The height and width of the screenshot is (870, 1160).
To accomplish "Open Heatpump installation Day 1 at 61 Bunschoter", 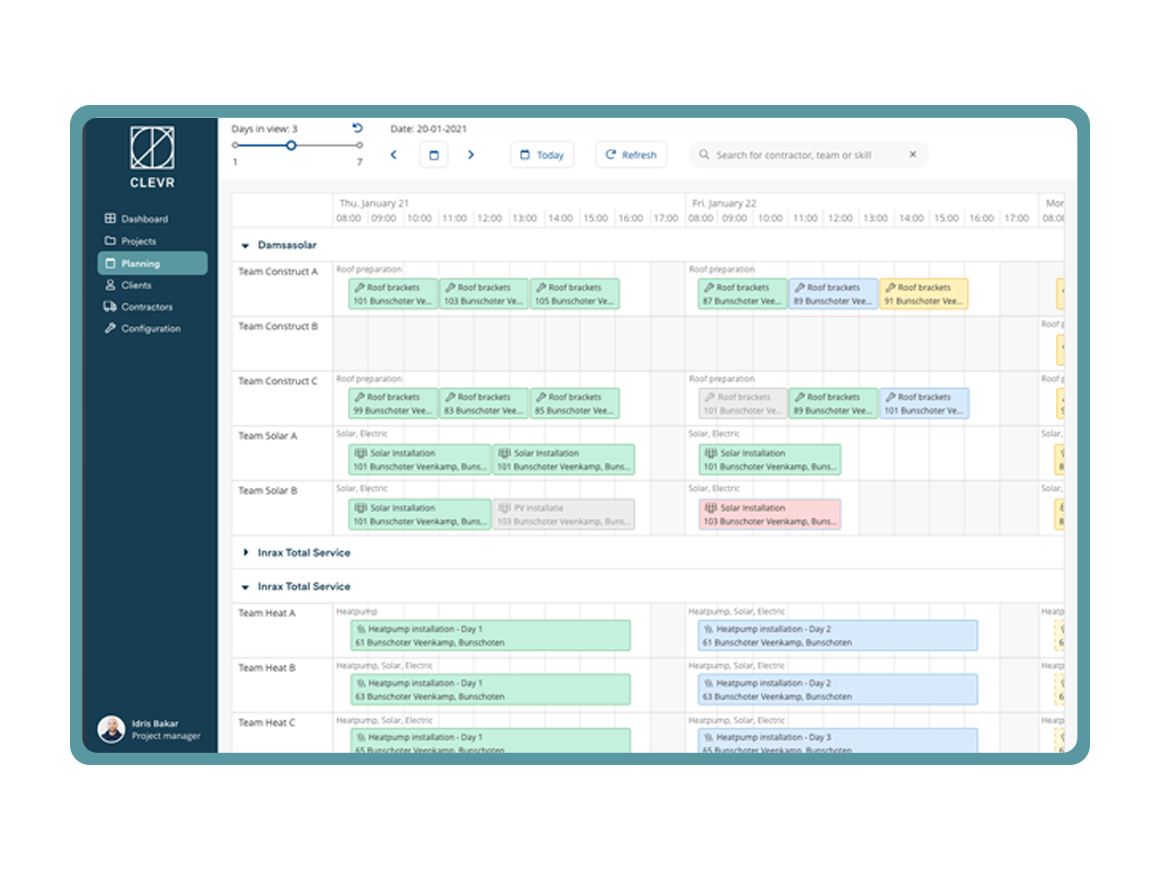I will pyautogui.click(x=490, y=635).
